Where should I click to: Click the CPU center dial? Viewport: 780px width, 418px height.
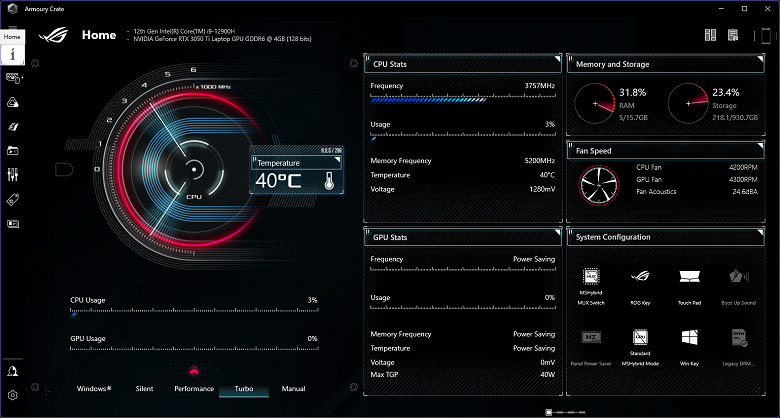click(x=194, y=169)
